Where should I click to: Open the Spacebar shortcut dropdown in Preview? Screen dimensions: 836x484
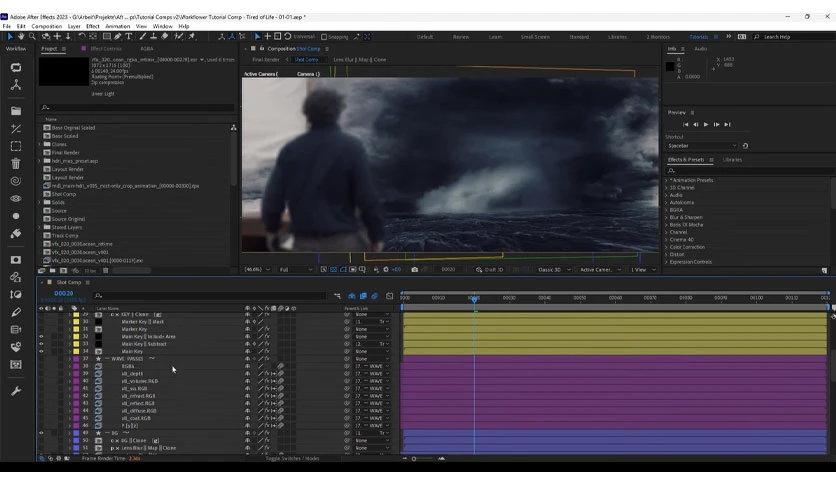pyautogui.click(x=702, y=146)
